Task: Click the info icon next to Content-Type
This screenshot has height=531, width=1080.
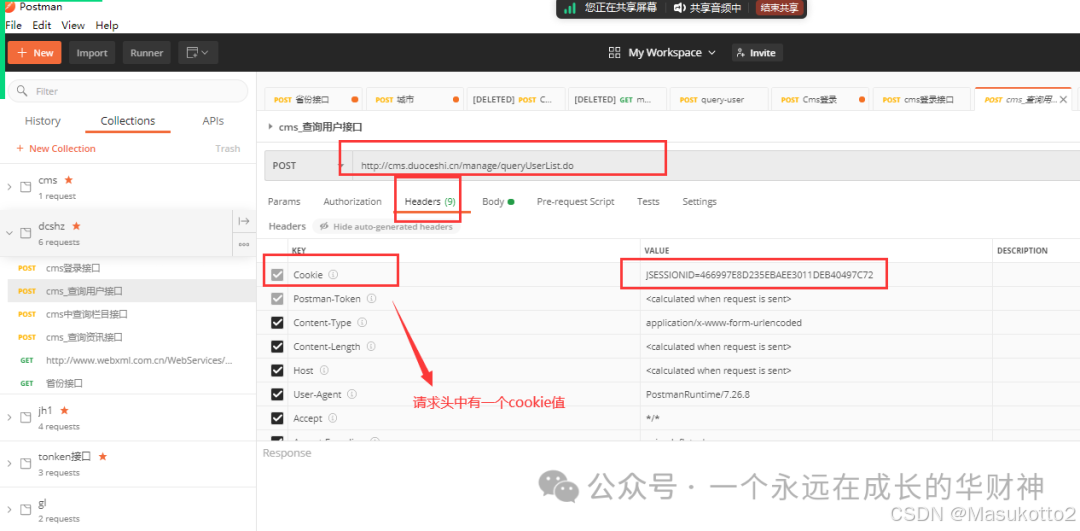Action: point(362,322)
